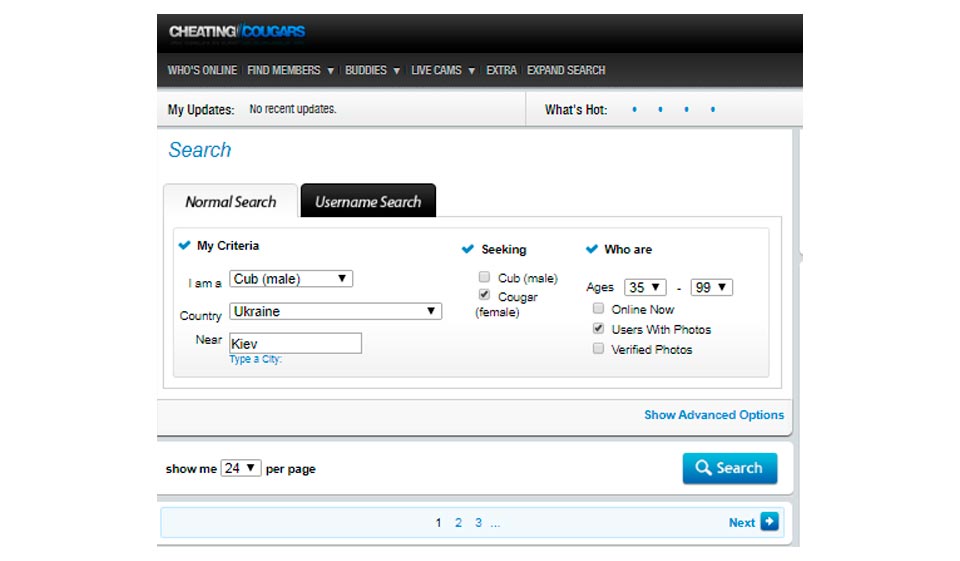Screen dimensions: 960x561
Task: Expand the minimum age dropdown set to 35
Action: click(646, 287)
